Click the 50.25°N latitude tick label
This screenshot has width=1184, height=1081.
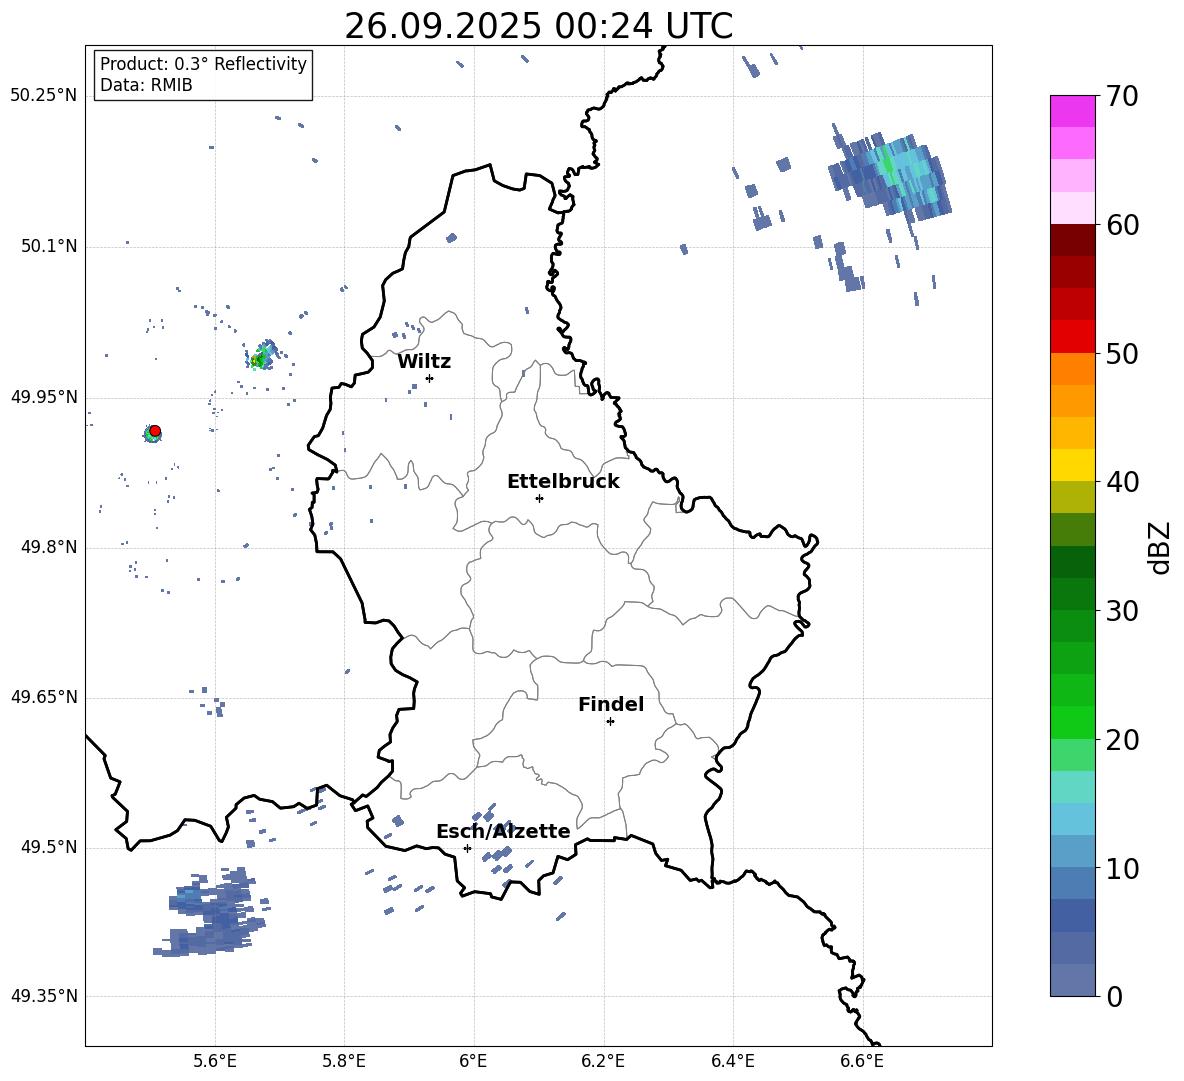44,96
